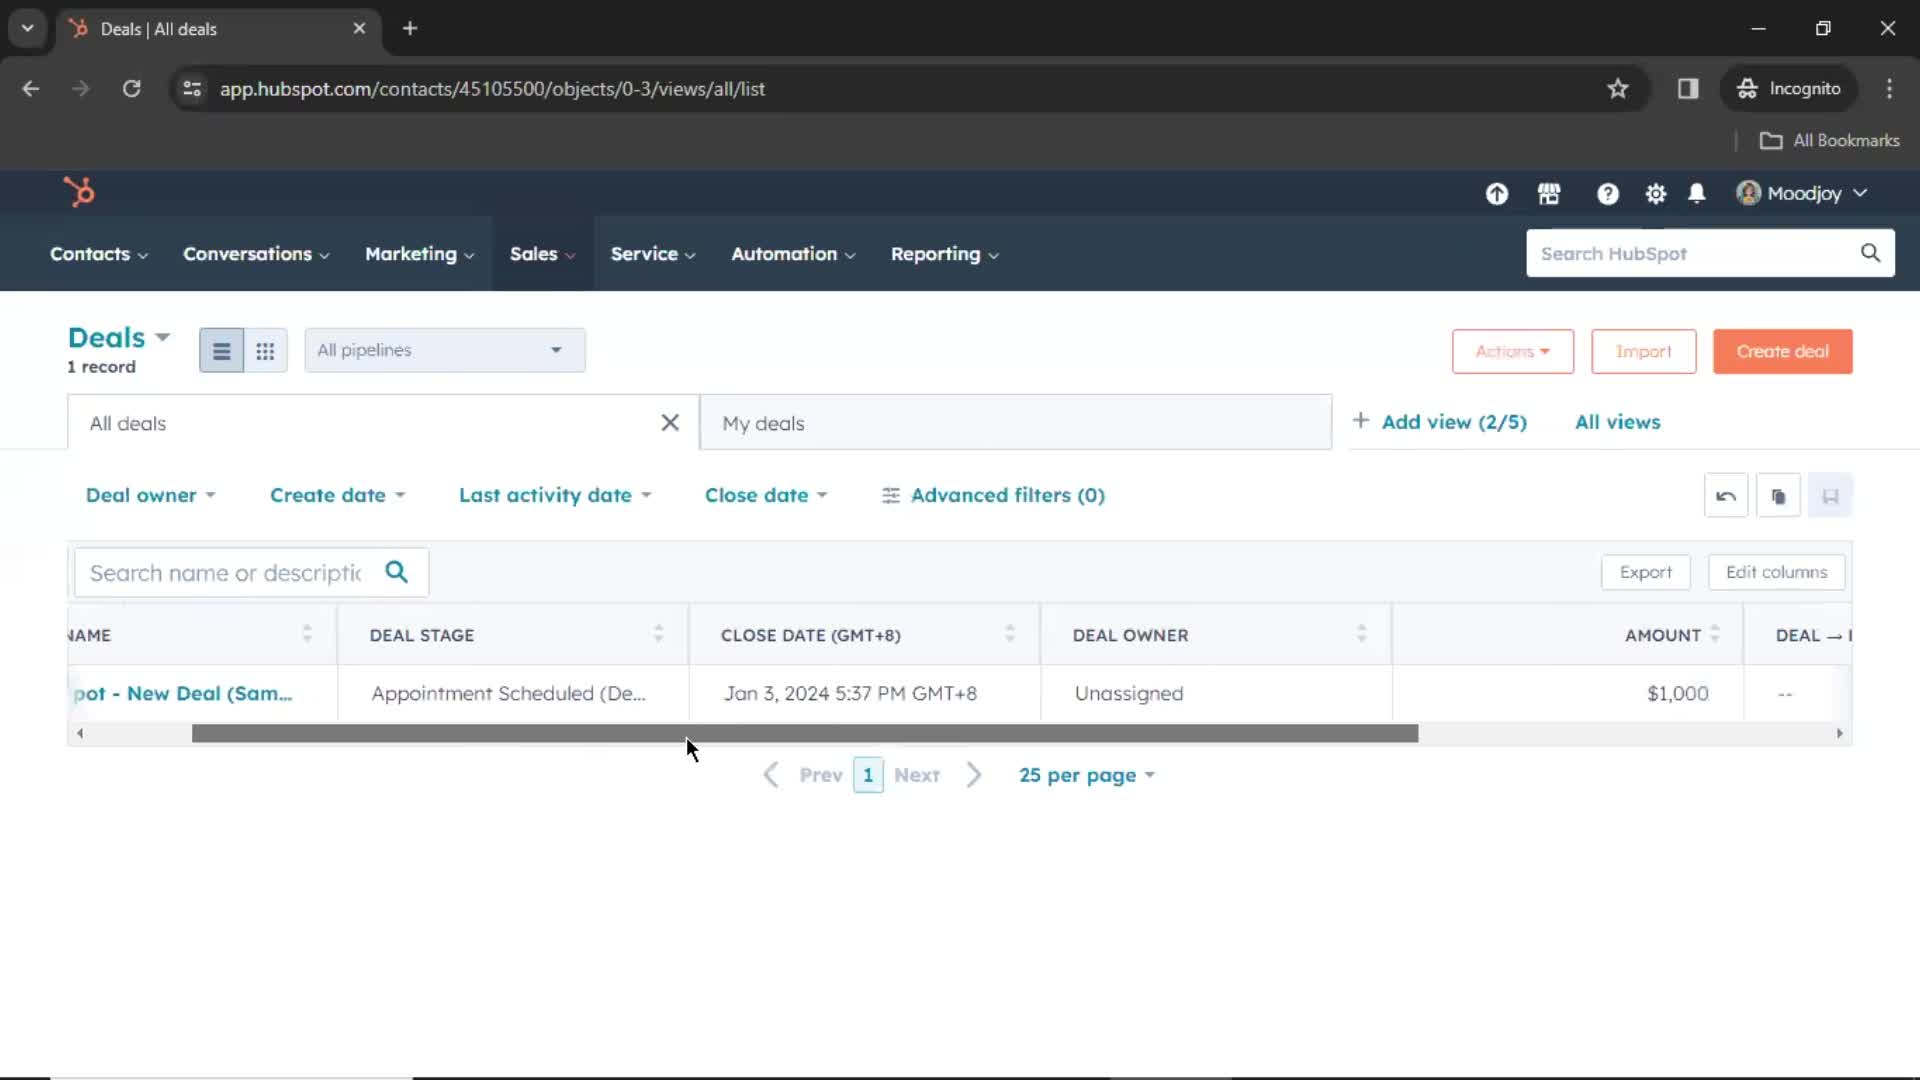
Task: Click the list view icon for deals
Action: [x=220, y=349]
